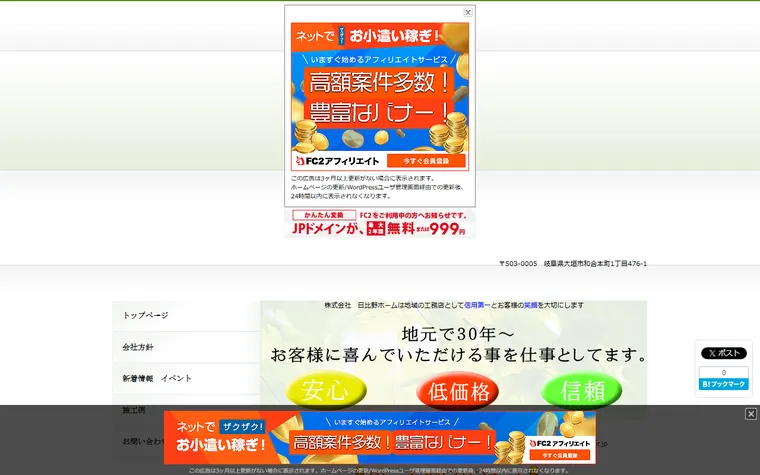Click the 地元で30年〜 headline text
Viewport: 760px width, 475px height.
click(458, 334)
